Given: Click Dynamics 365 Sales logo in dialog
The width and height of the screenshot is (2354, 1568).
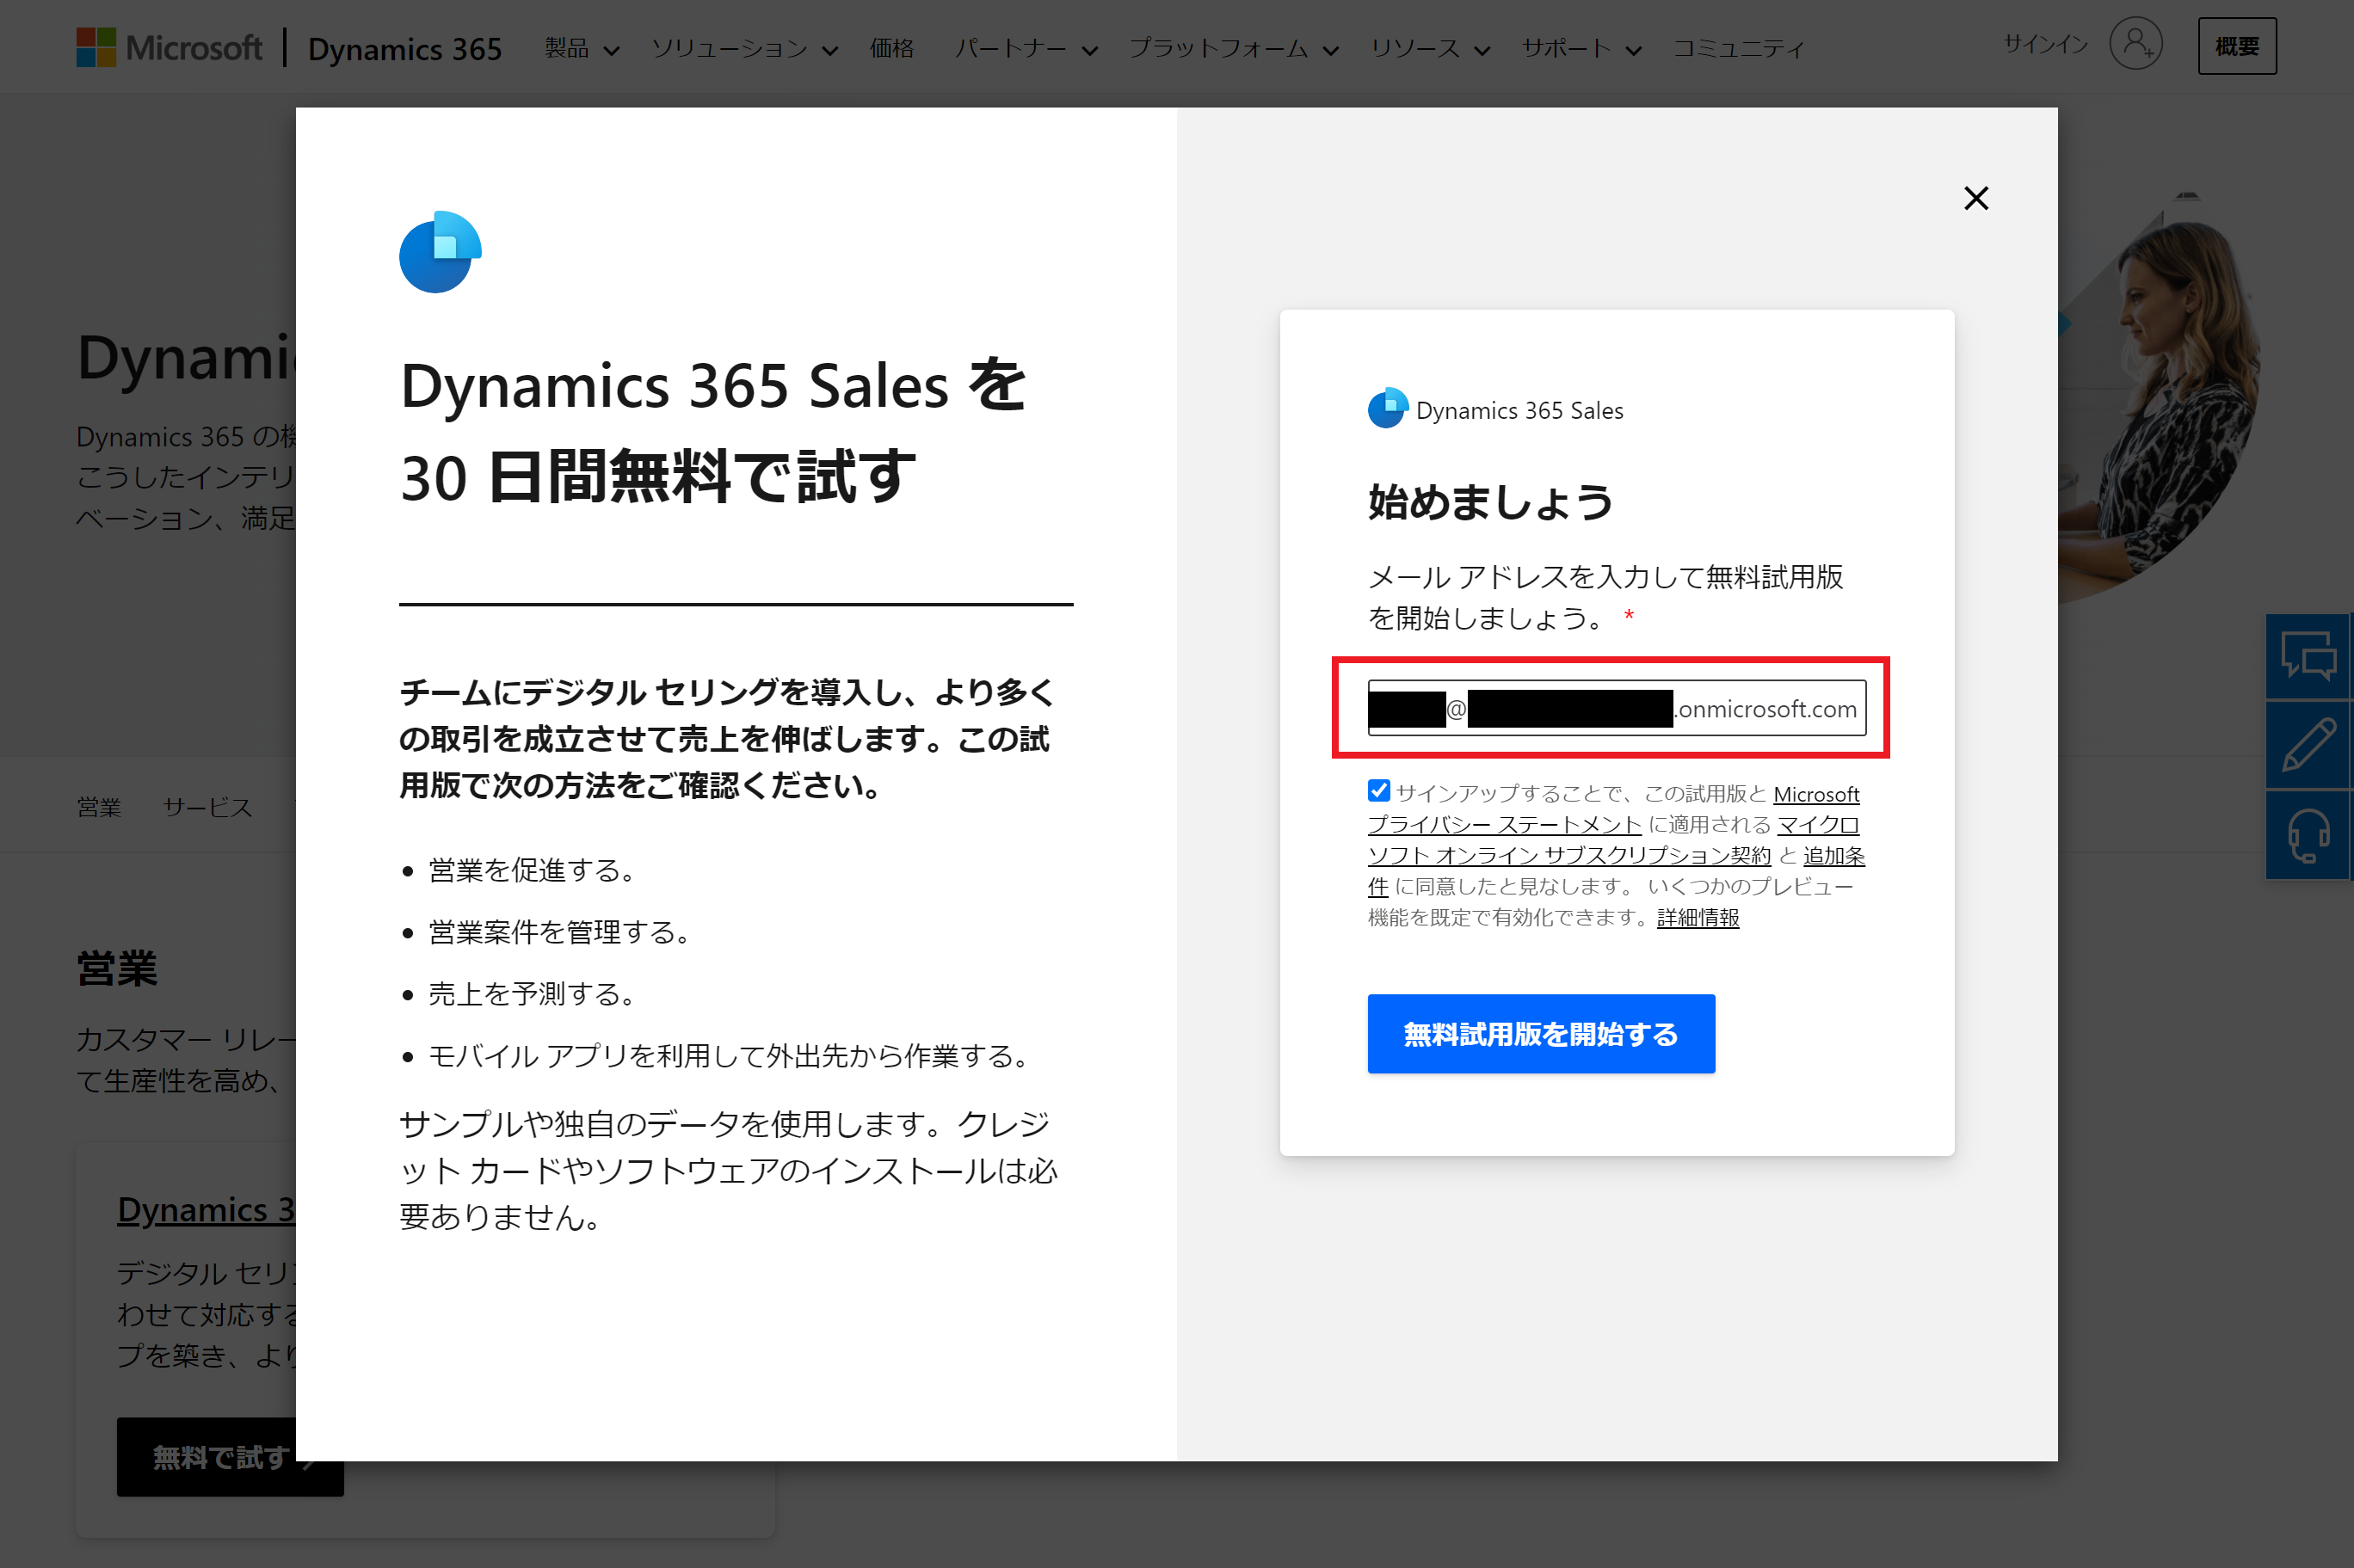Looking at the screenshot, I should pos(440,252).
